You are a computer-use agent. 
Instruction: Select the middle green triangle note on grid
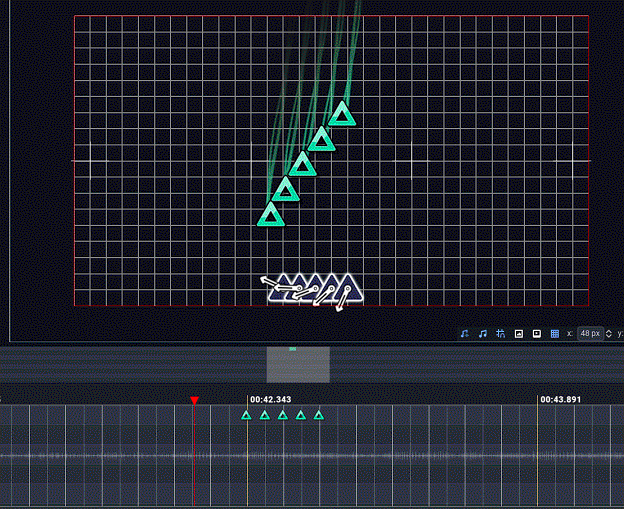tap(302, 164)
